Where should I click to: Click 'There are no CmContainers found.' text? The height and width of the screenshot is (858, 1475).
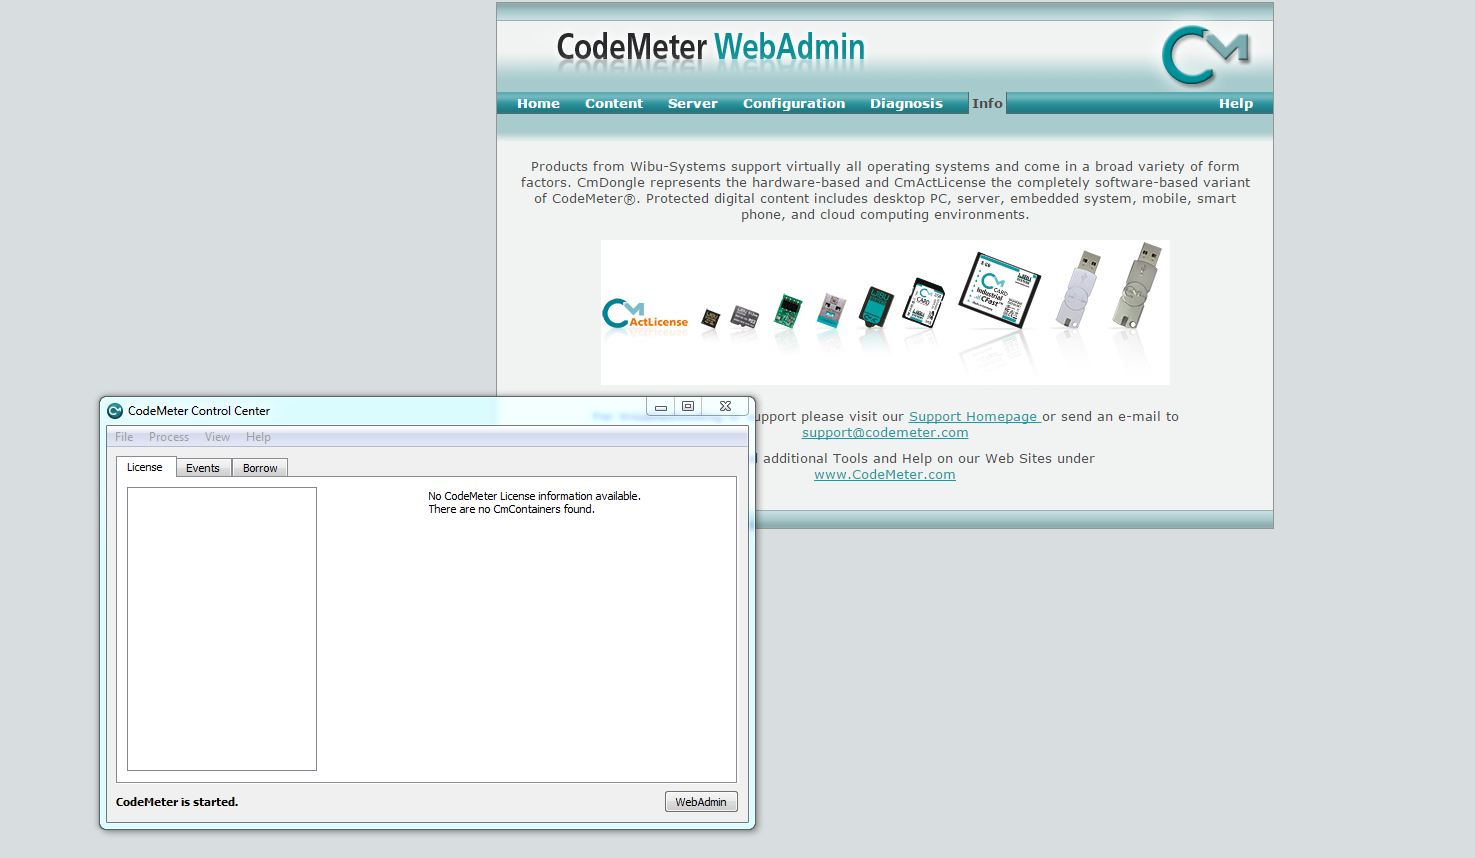(511, 509)
